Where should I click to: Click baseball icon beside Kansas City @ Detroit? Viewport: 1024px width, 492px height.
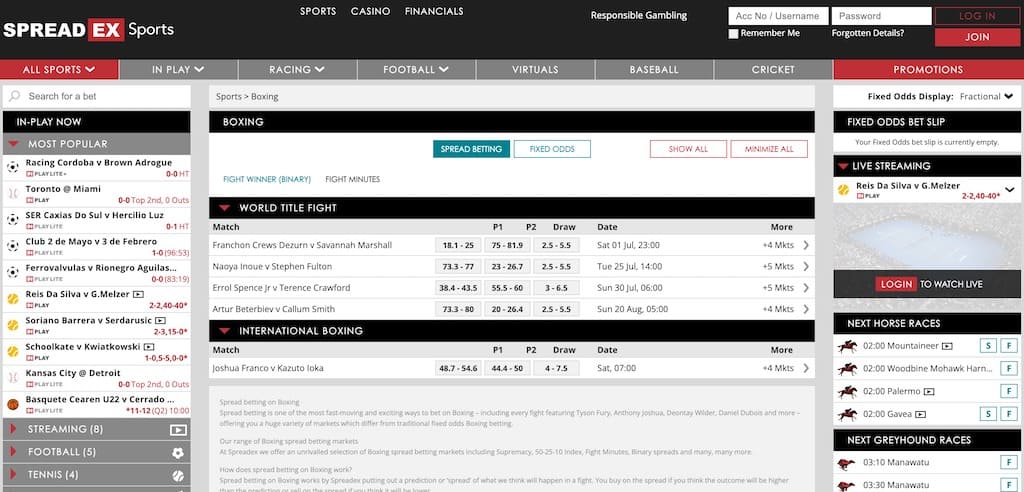click(x=12, y=378)
